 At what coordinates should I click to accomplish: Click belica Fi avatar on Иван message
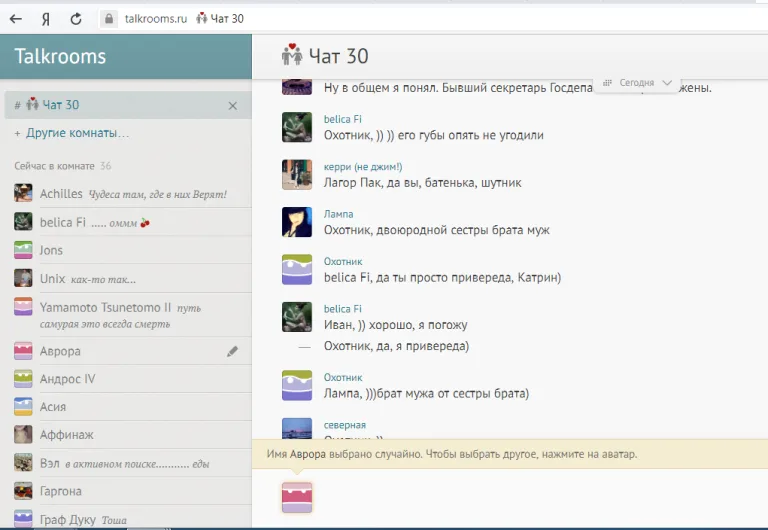click(x=297, y=317)
